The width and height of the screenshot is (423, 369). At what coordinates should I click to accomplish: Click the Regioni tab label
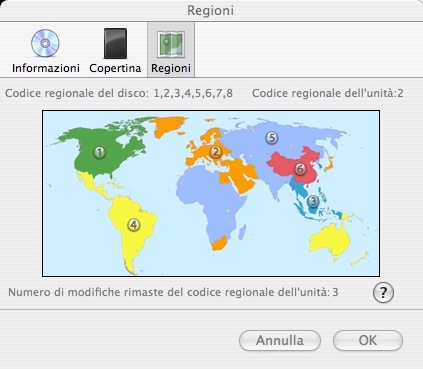(x=171, y=68)
